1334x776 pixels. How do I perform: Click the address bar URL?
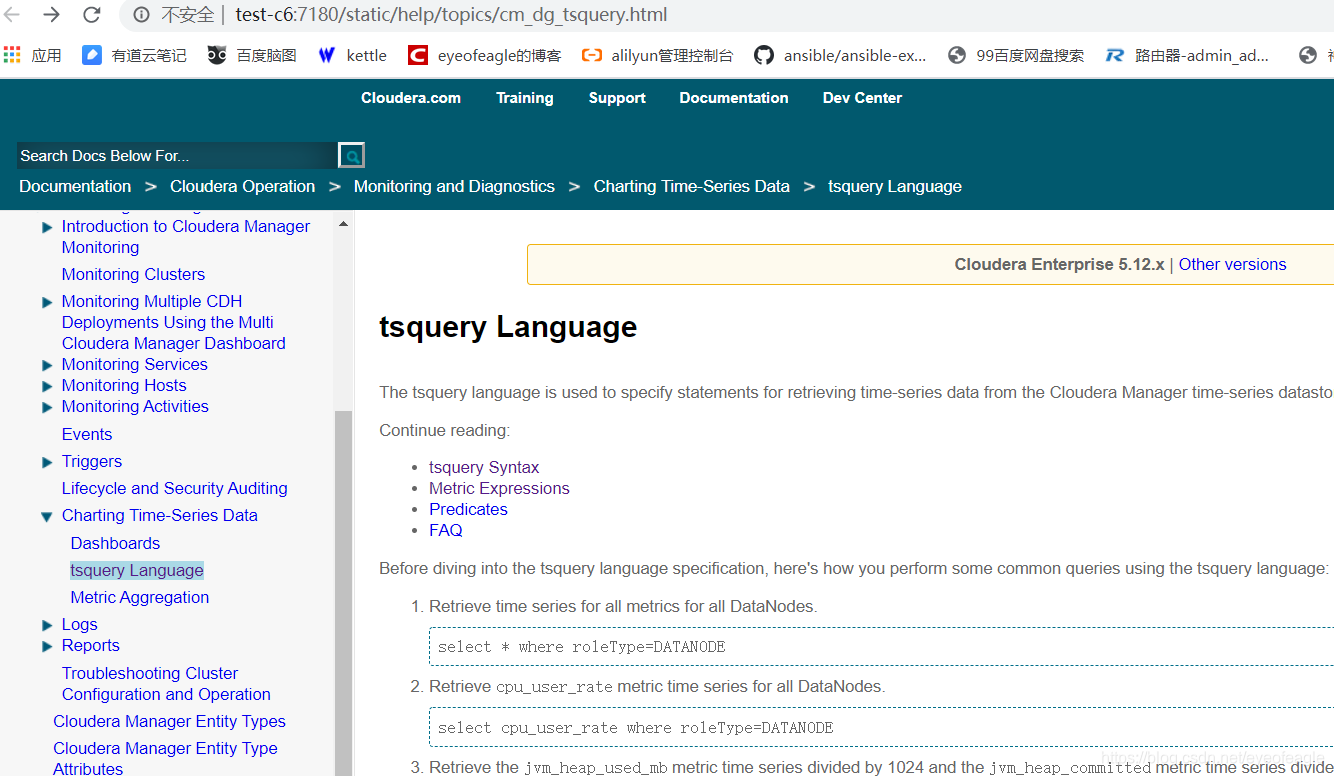pyautogui.click(x=451, y=15)
